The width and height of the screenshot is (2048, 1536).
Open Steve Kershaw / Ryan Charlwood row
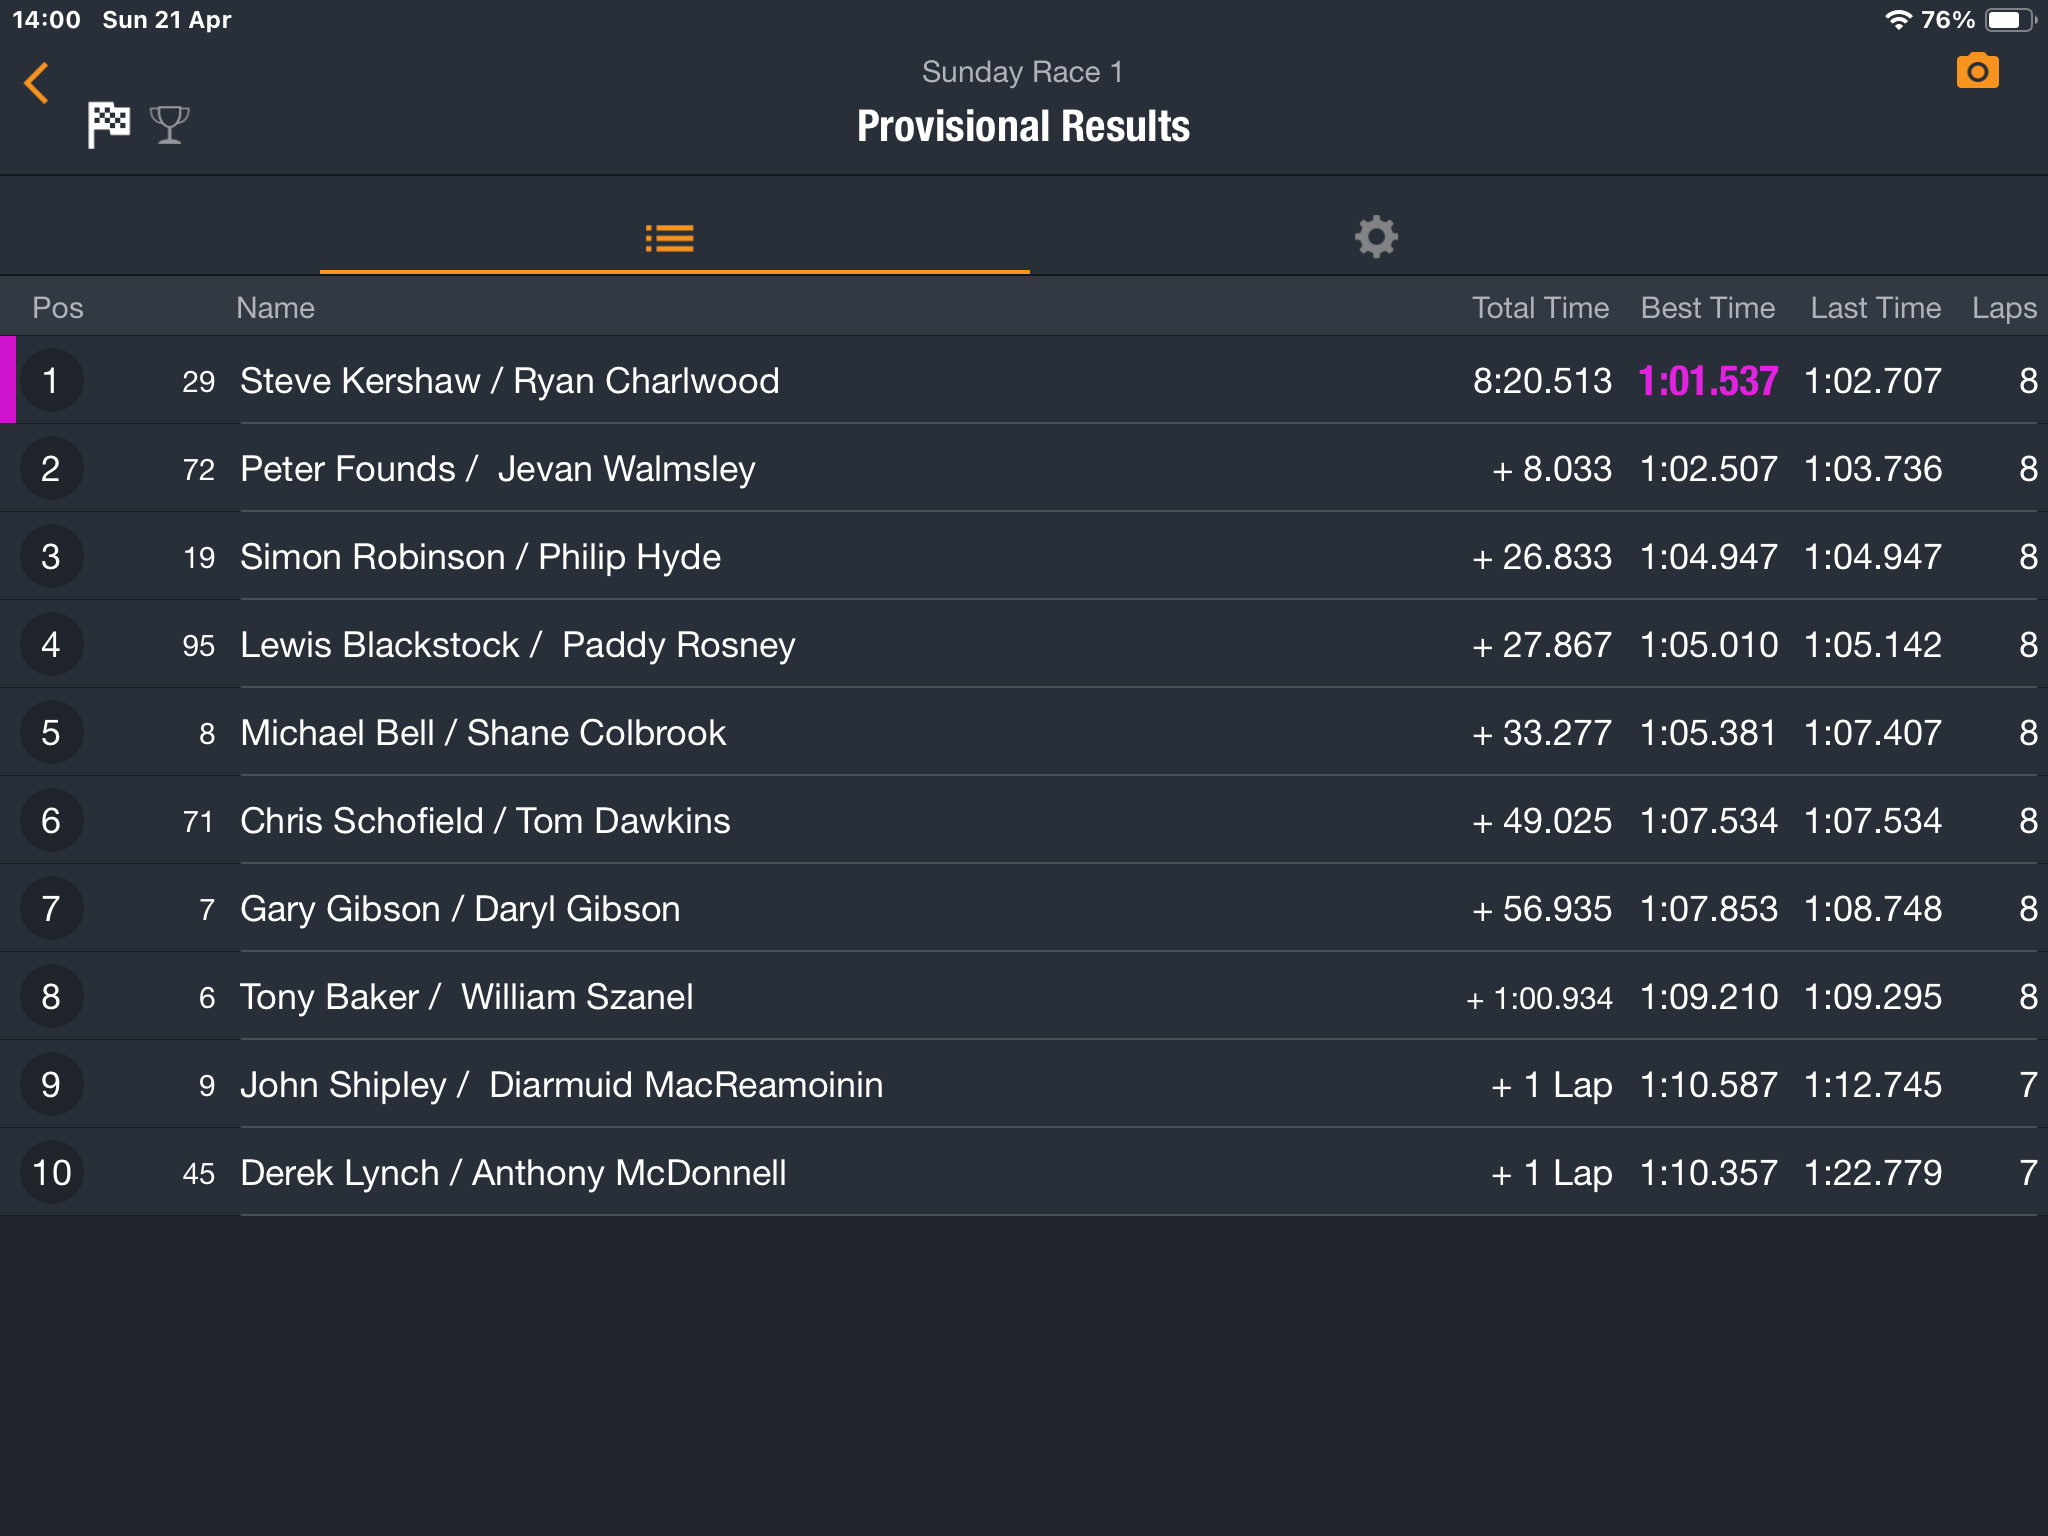click(x=510, y=381)
